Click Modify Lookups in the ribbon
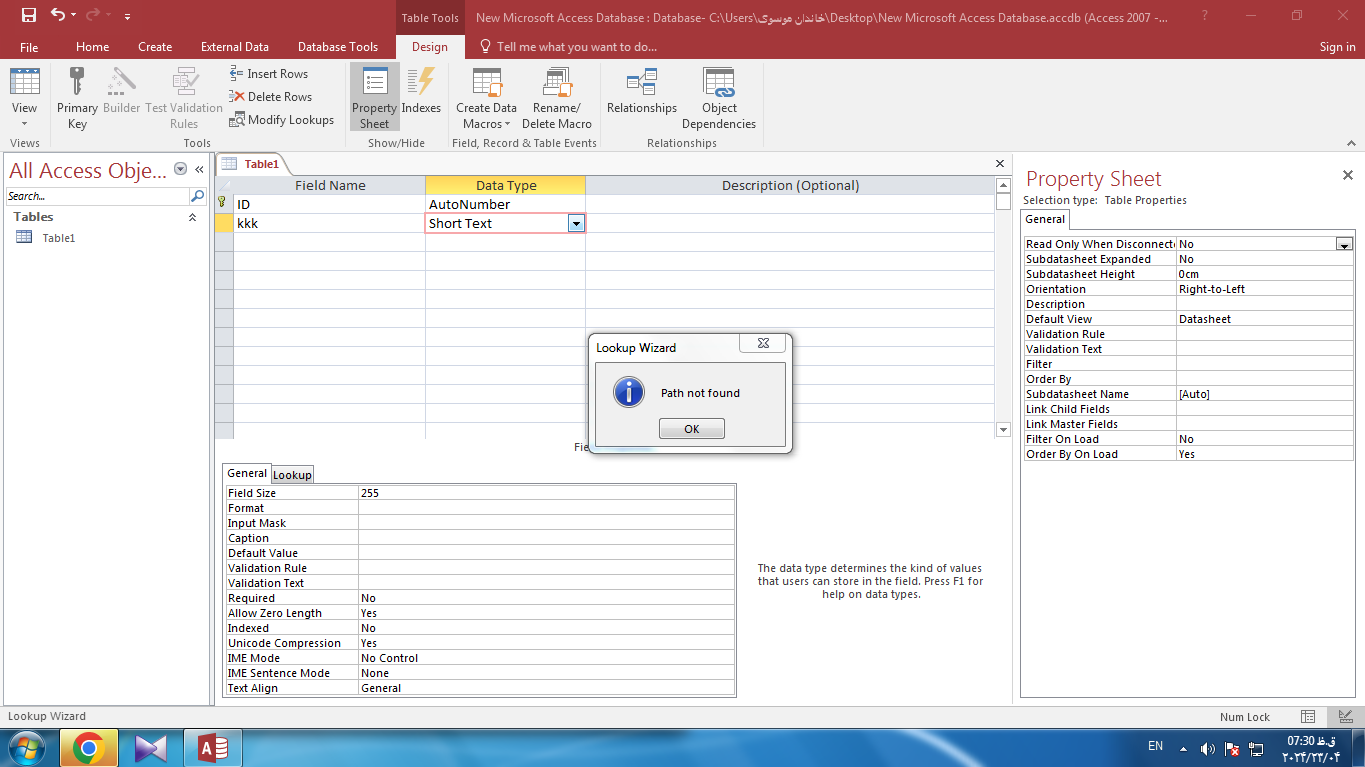The image size is (1365, 767). coord(282,120)
